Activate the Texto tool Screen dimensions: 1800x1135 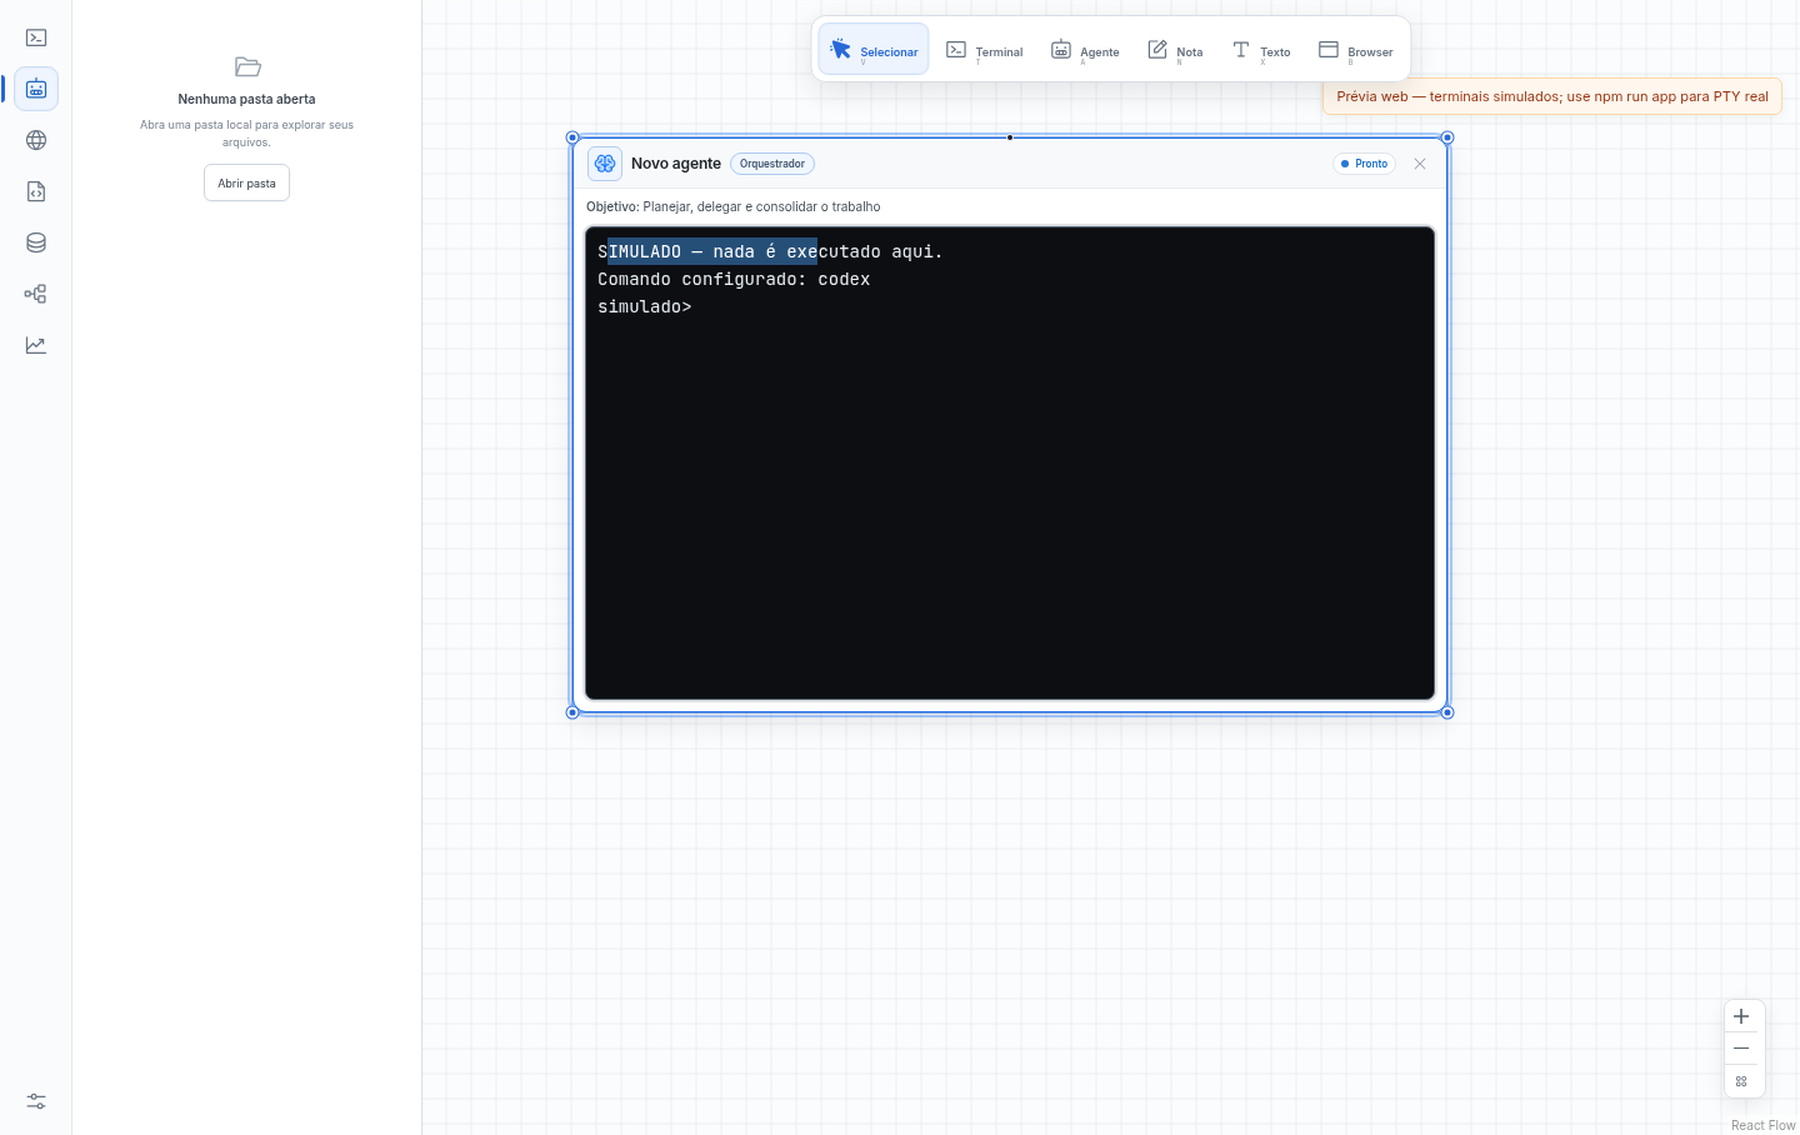pyautogui.click(x=1261, y=50)
